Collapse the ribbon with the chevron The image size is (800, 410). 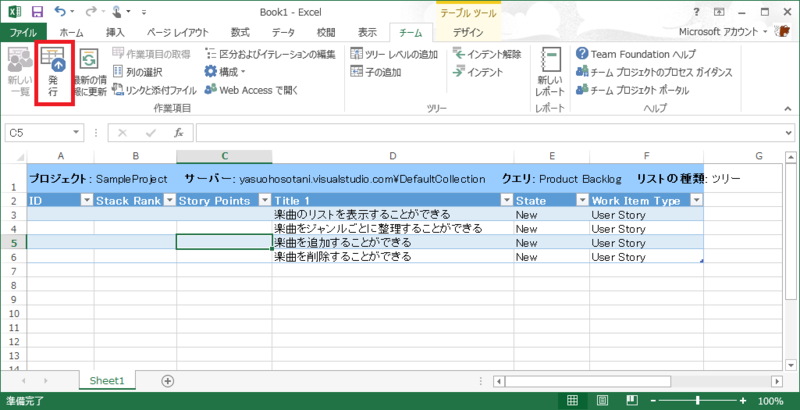point(787,108)
